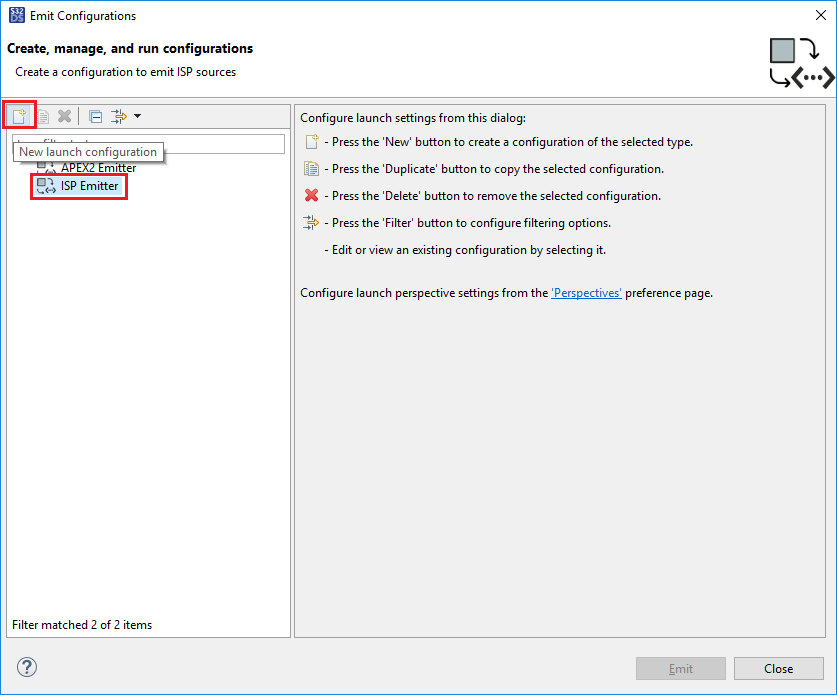Image resolution: width=837 pixels, height=695 pixels.
Task: Click the filter text input field
Action: pos(220,144)
